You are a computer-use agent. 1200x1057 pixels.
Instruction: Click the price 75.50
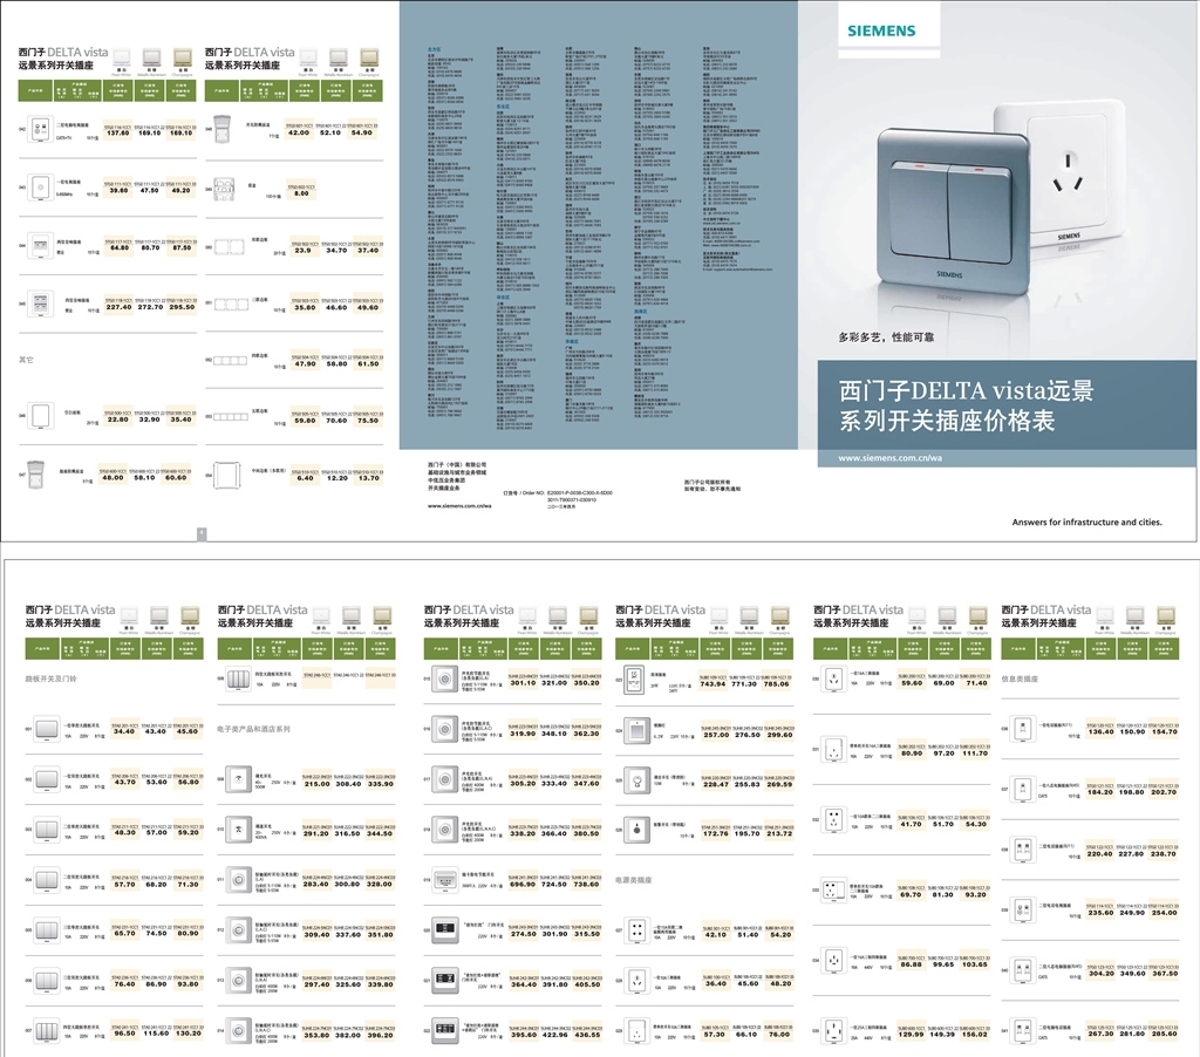368,421
